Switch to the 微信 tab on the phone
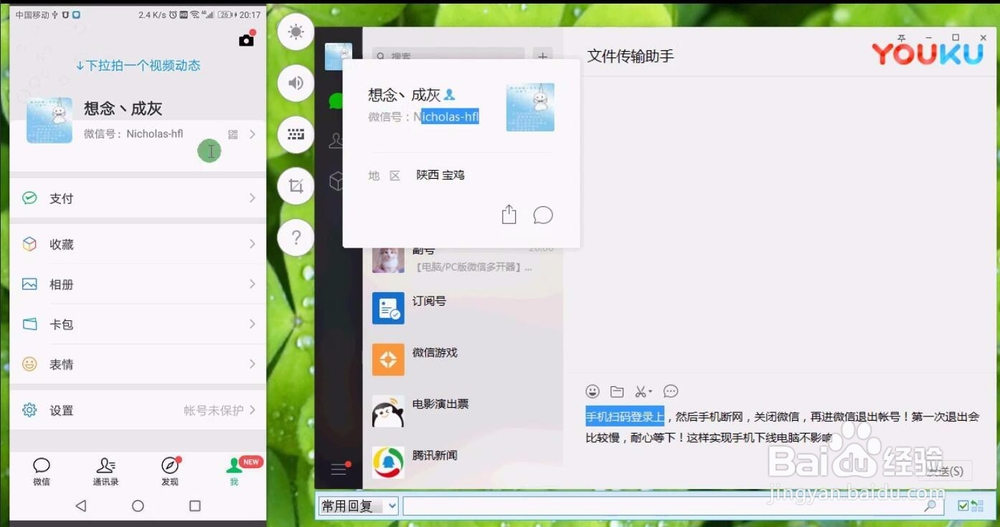Image resolution: width=1000 pixels, height=527 pixels. click(41, 471)
